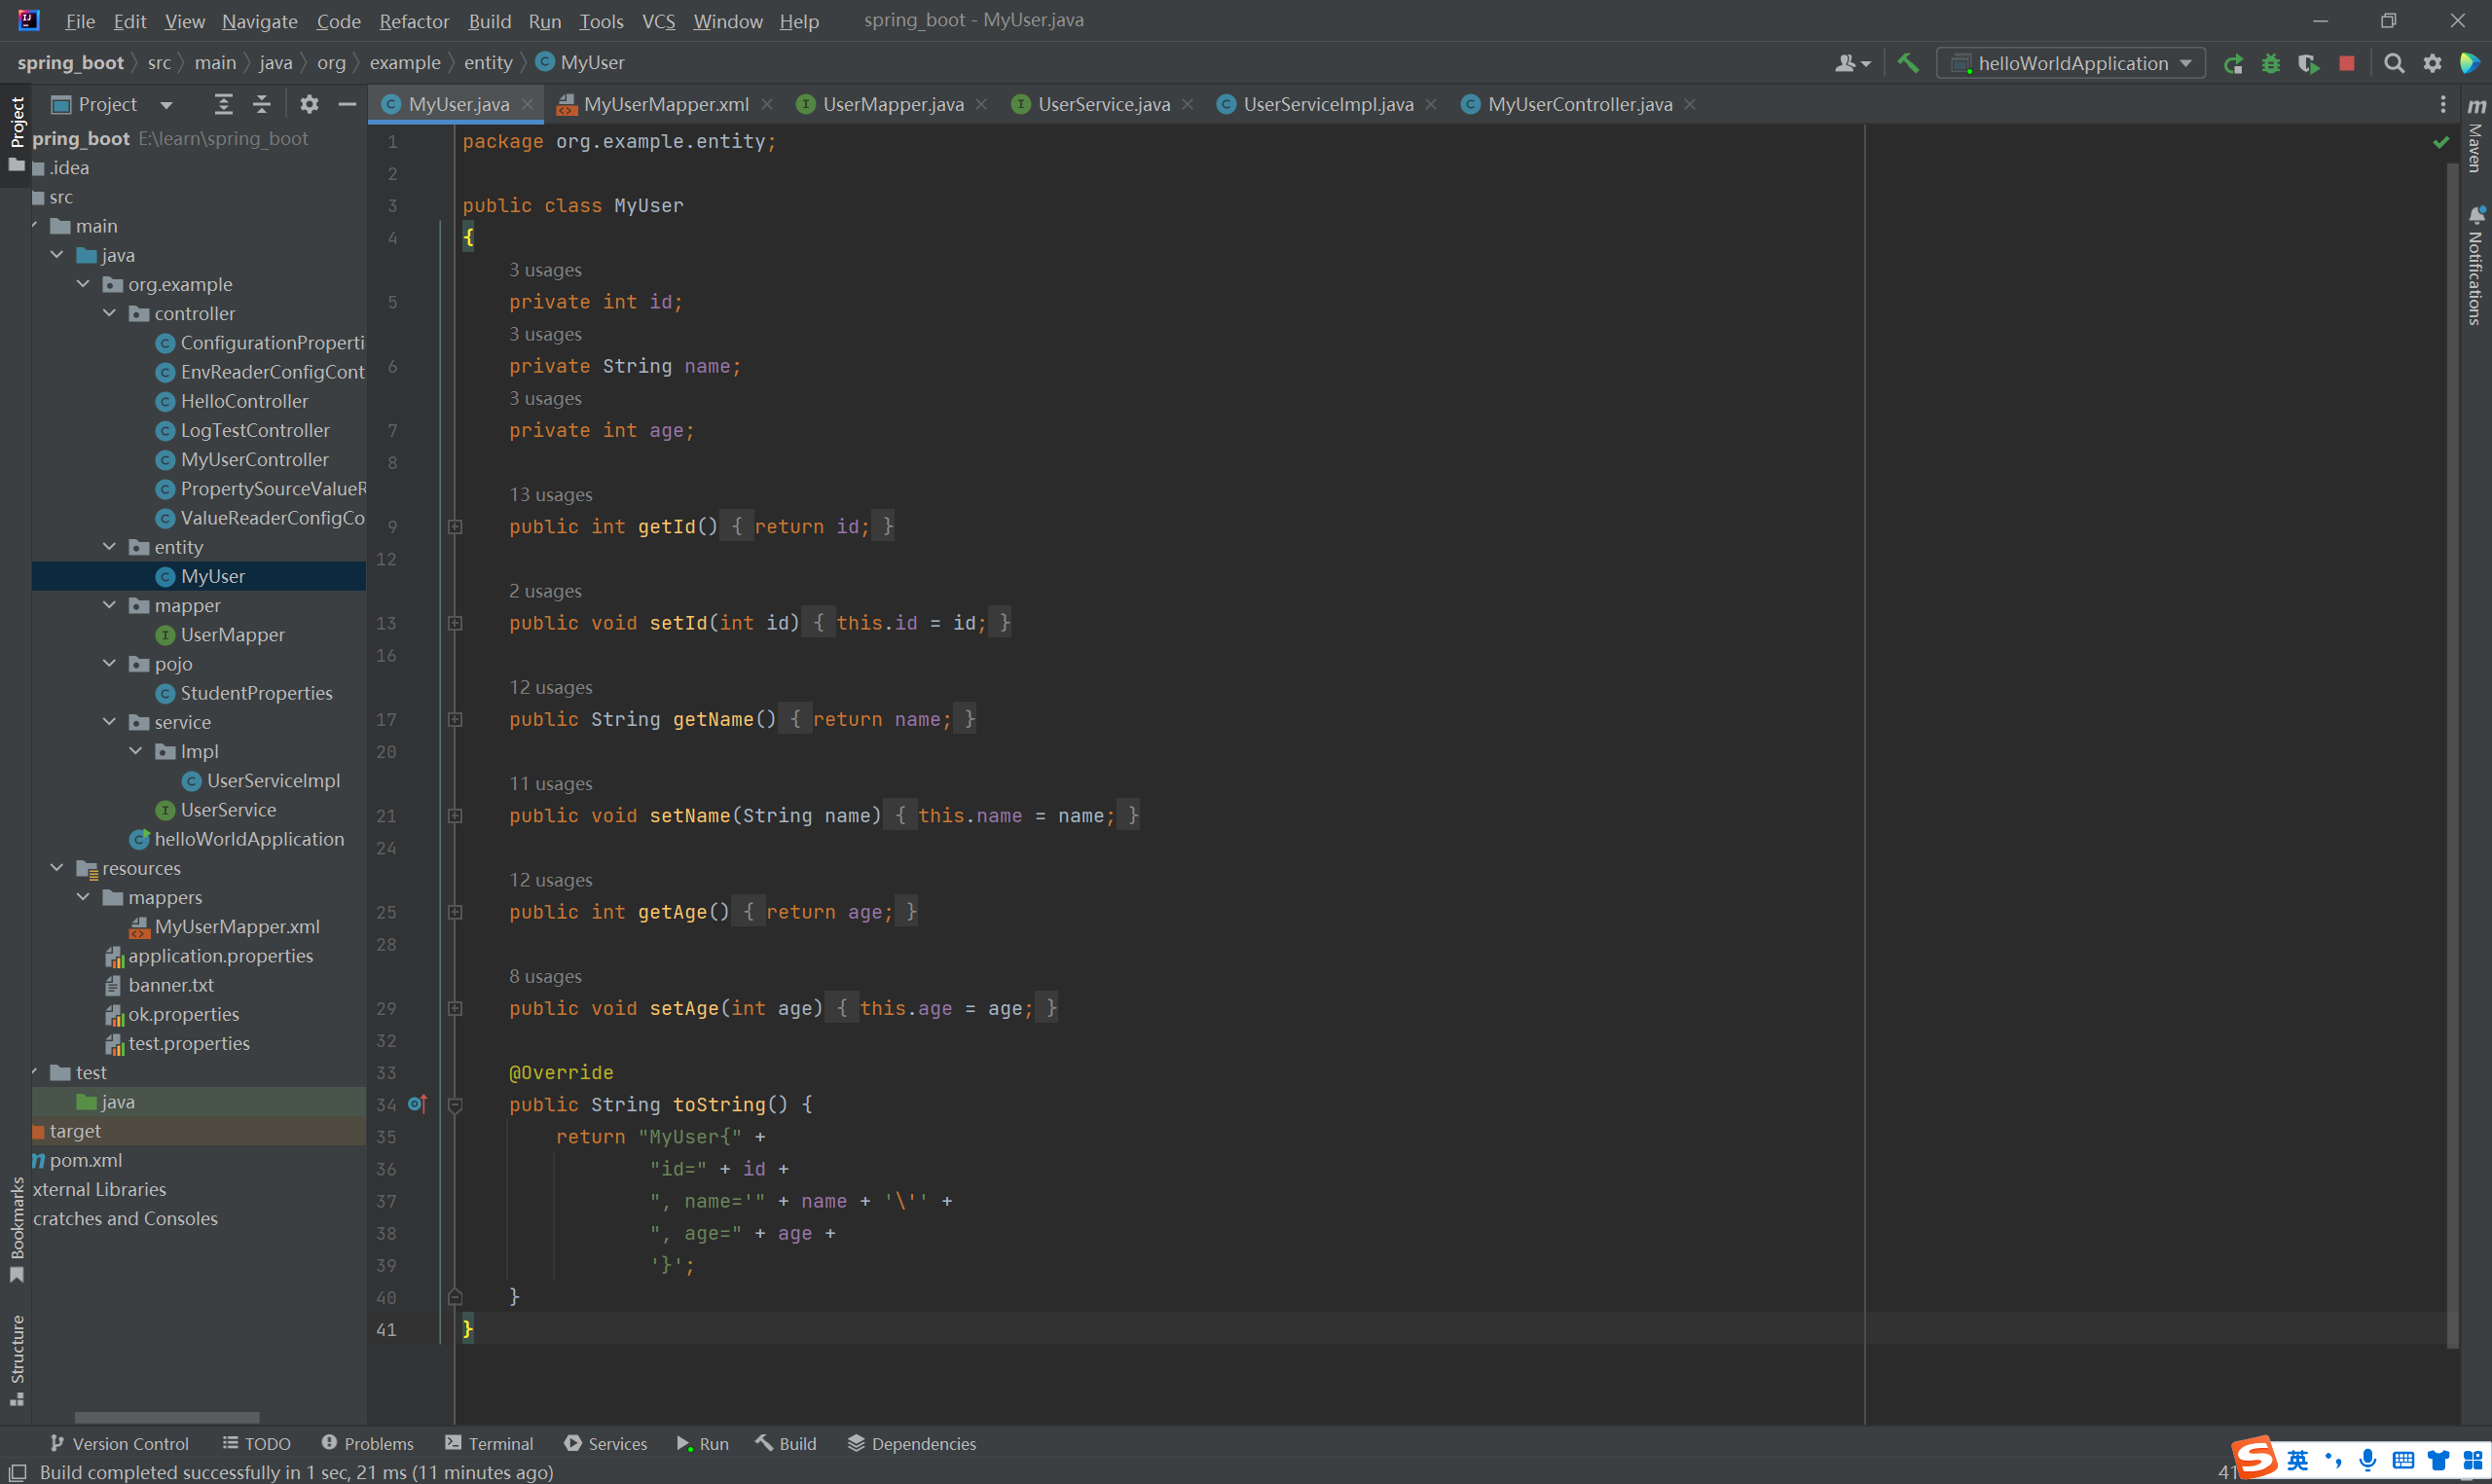Click the Debug bug icon
This screenshot has height=1484, width=2492.
pos(2271,63)
